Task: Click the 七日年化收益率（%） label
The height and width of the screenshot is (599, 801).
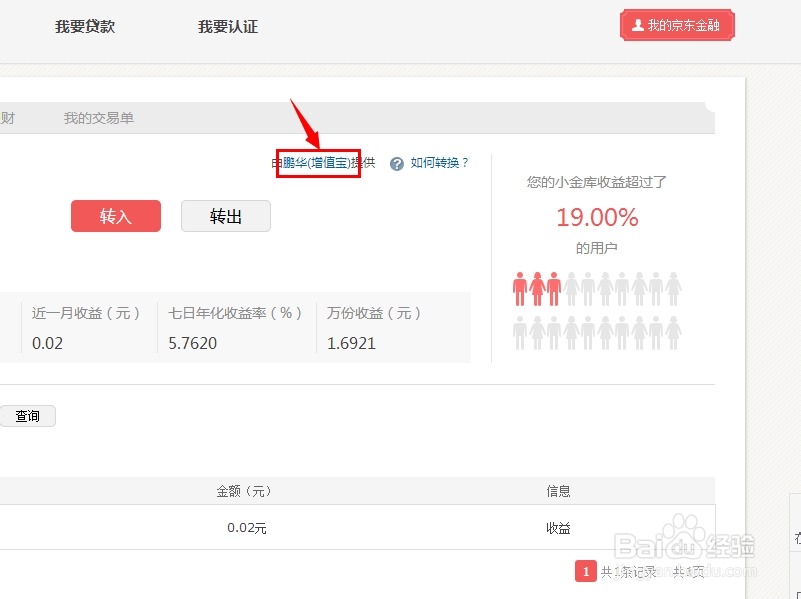Action: (x=235, y=313)
